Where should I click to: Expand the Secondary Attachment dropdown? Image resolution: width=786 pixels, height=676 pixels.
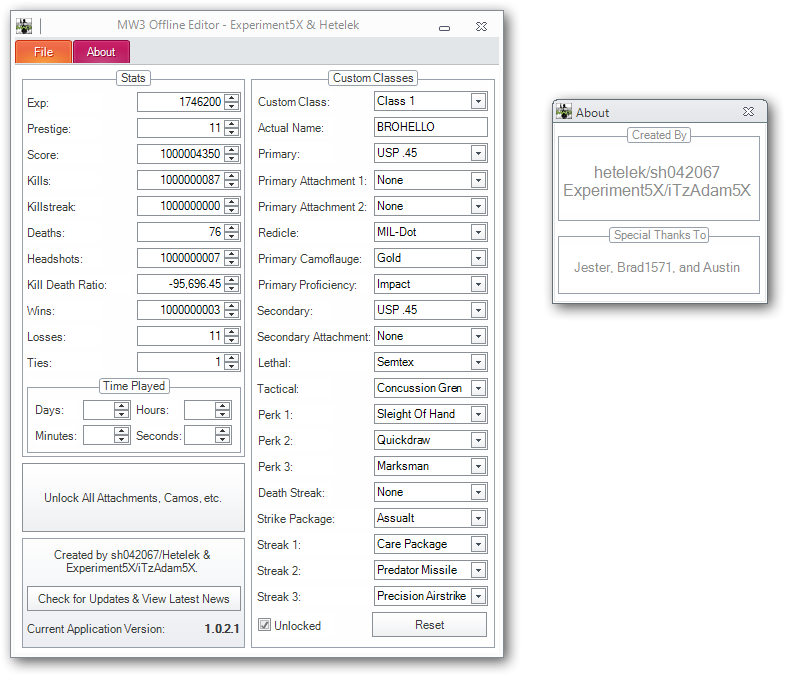(x=478, y=336)
